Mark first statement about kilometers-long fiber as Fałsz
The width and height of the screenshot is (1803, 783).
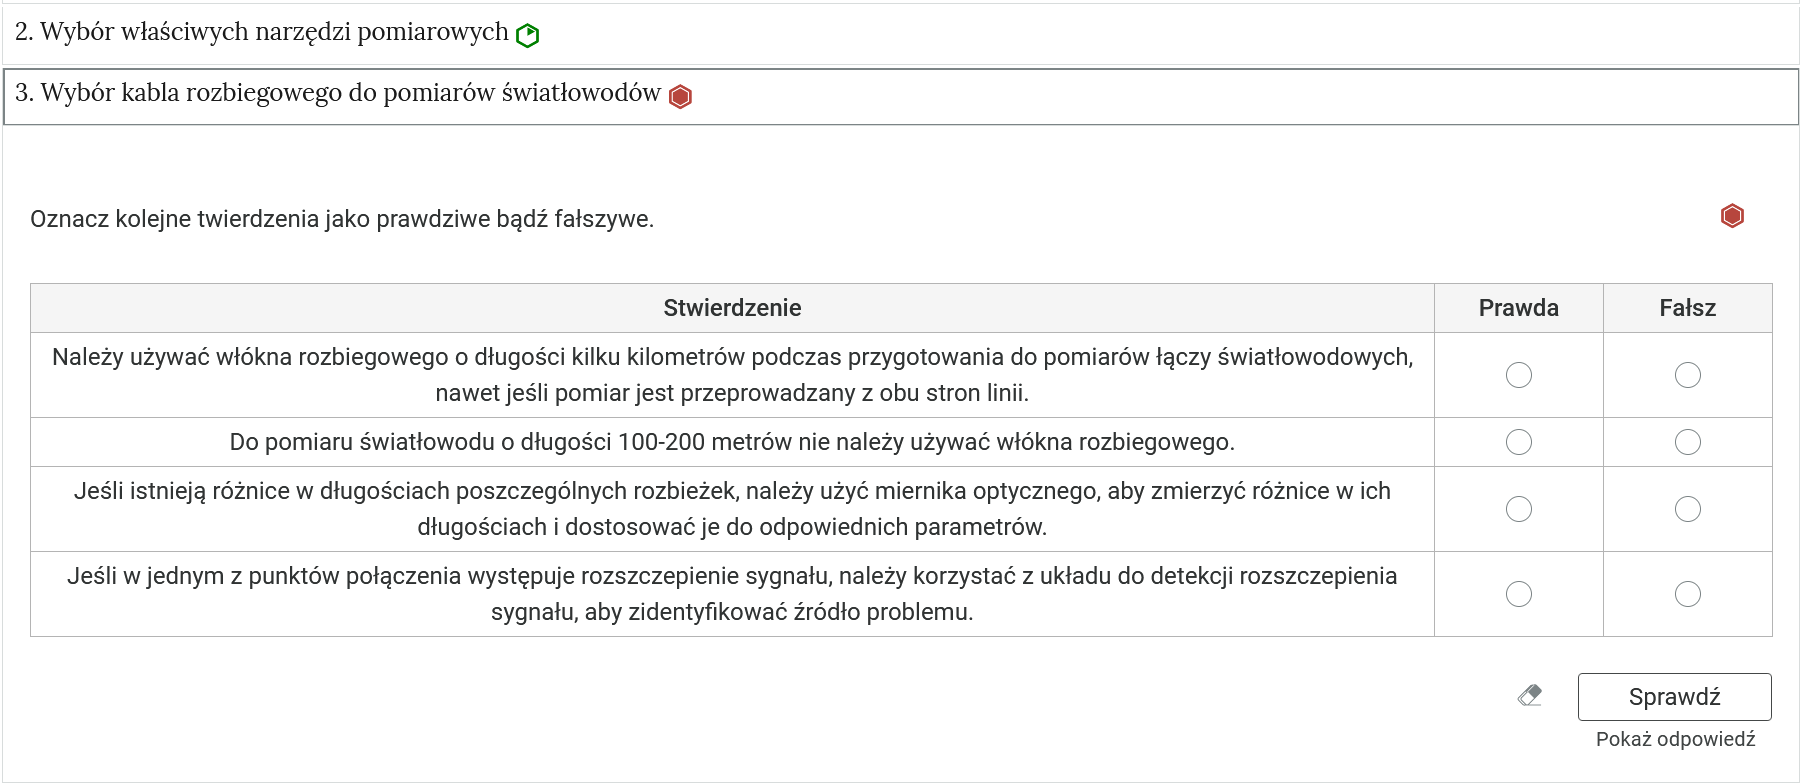(x=1688, y=375)
